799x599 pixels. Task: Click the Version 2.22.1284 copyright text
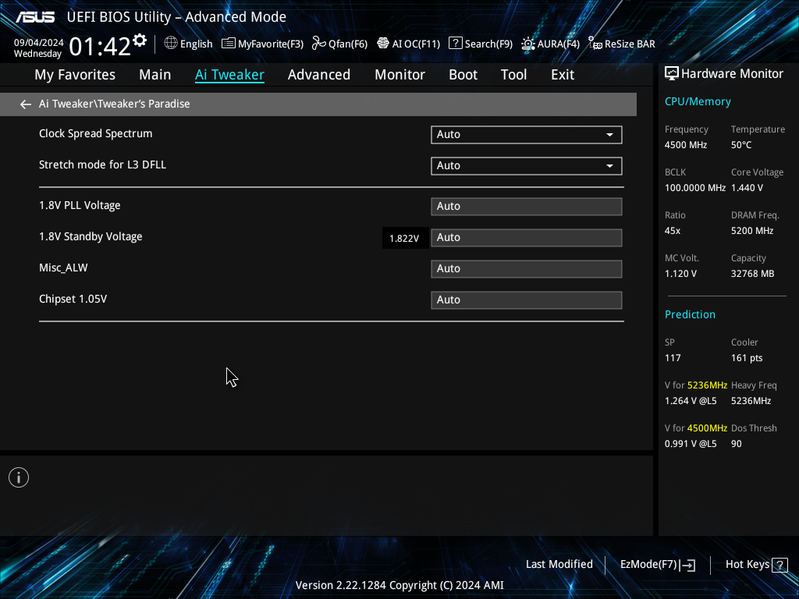click(400, 586)
